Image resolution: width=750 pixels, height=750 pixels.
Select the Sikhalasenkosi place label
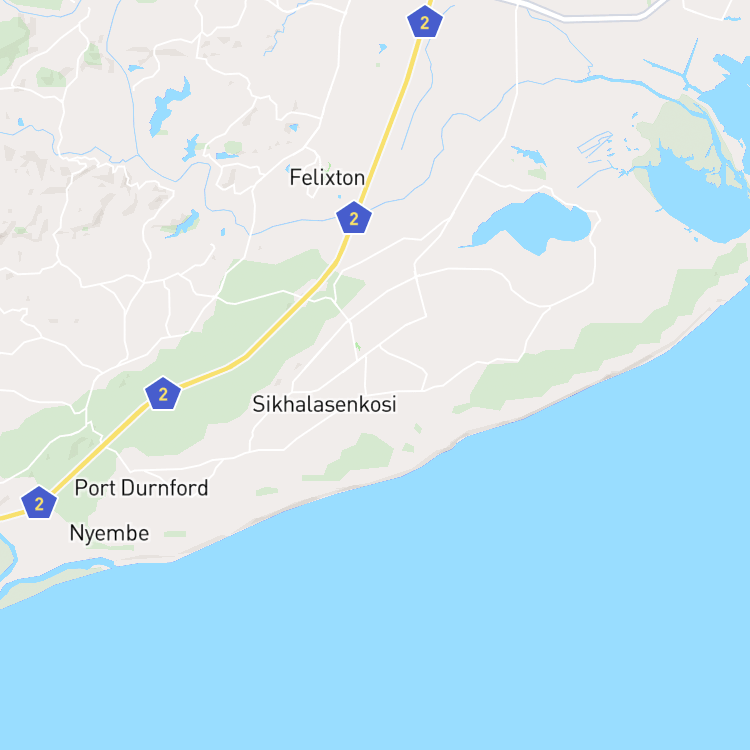[x=324, y=404]
